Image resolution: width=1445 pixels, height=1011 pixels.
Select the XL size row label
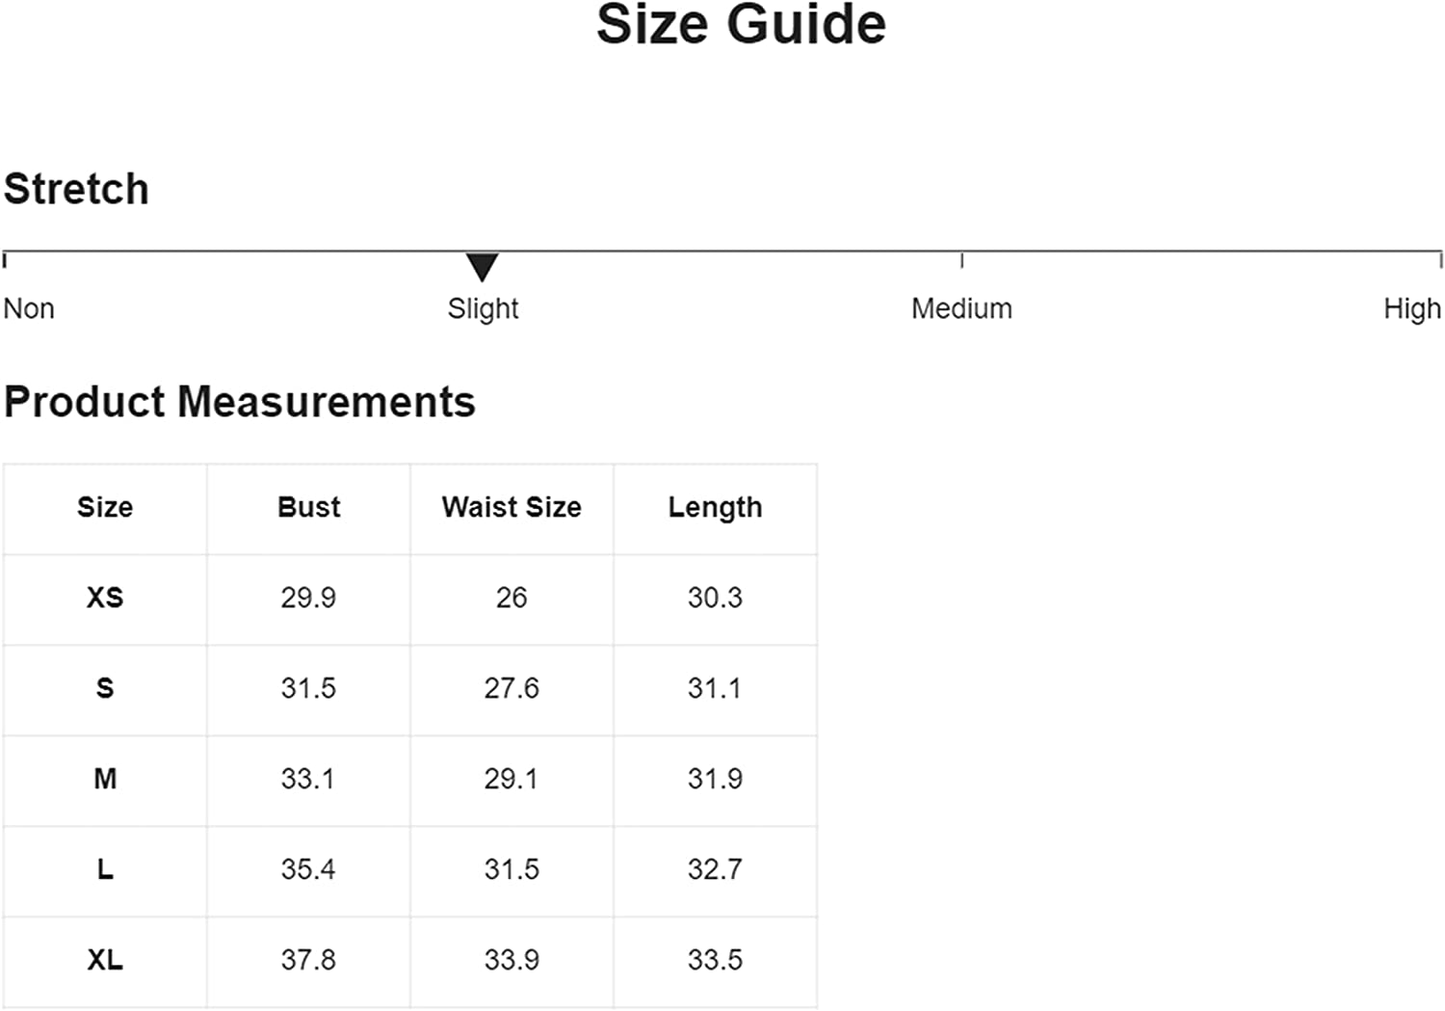pyautogui.click(x=105, y=960)
